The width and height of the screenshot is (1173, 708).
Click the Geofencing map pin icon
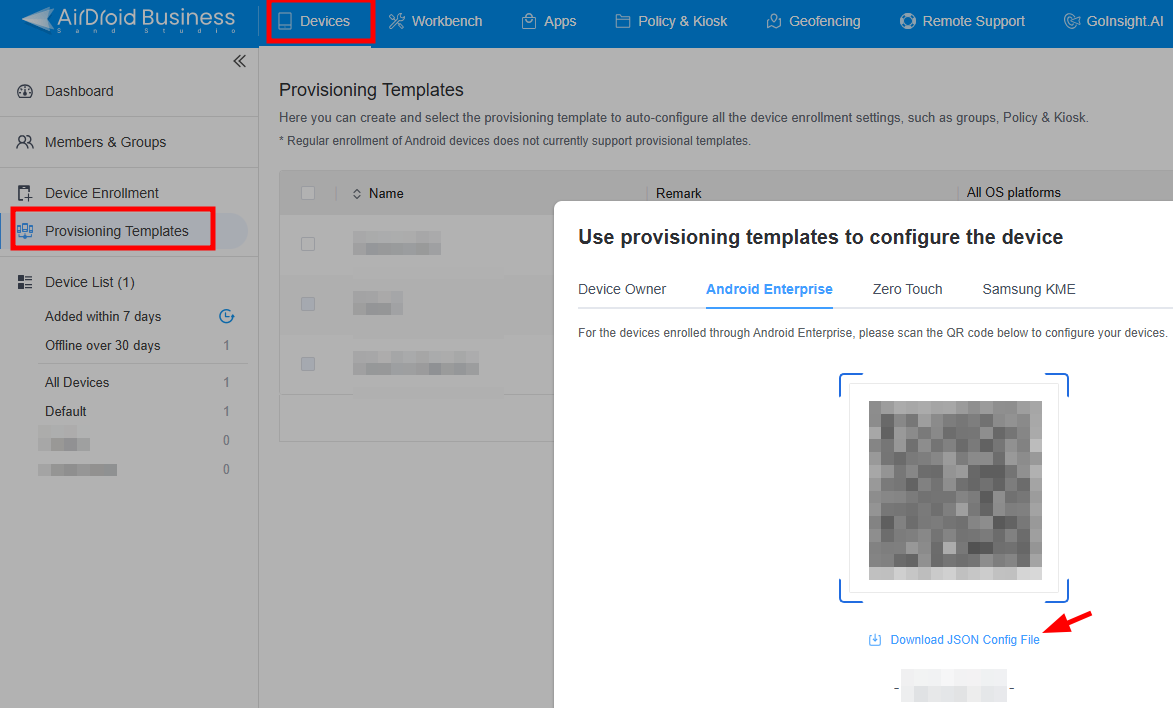pos(774,21)
